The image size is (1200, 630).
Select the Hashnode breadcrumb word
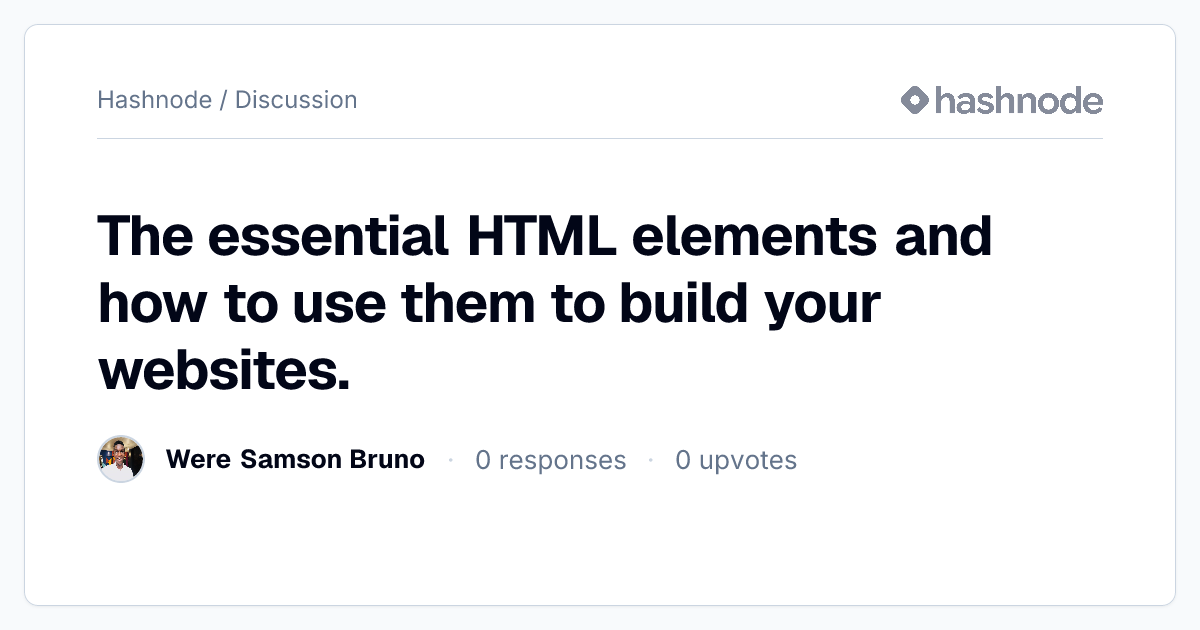click(x=154, y=100)
